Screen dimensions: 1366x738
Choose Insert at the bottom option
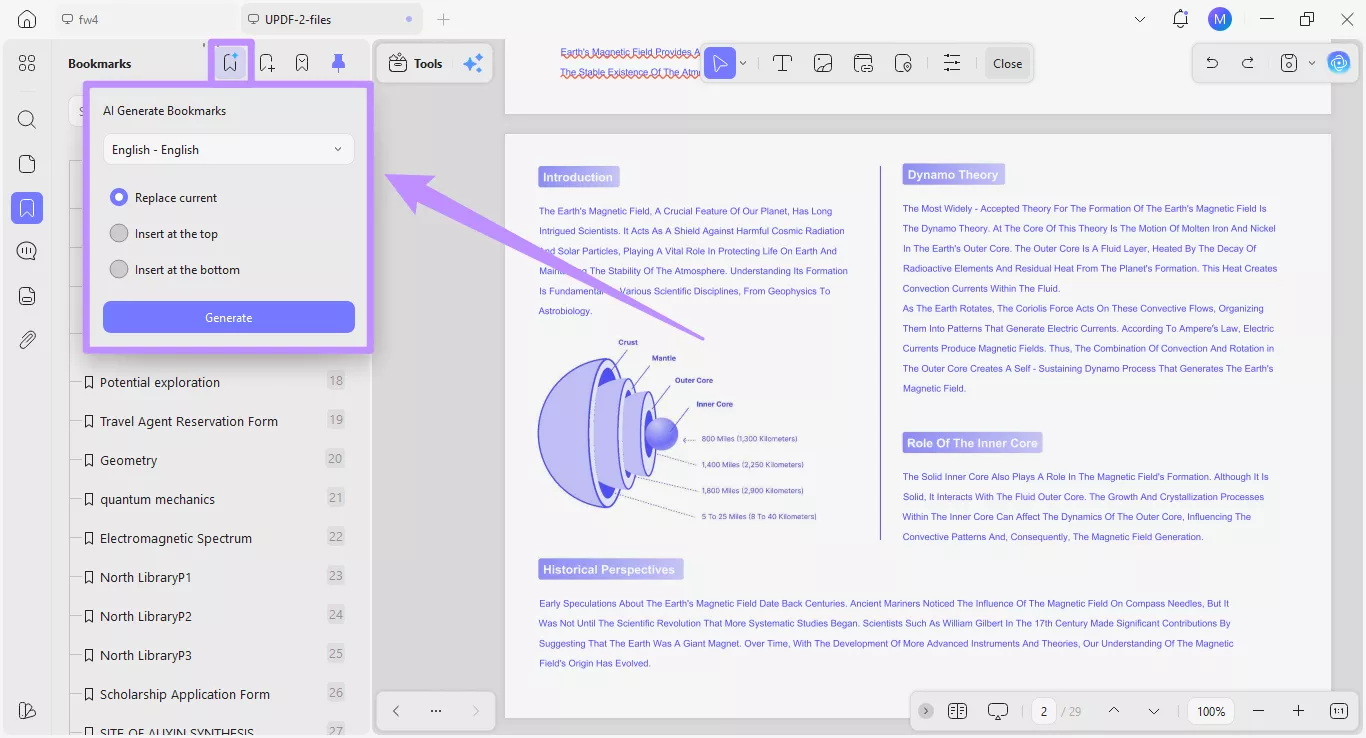click(x=119, y=269)
